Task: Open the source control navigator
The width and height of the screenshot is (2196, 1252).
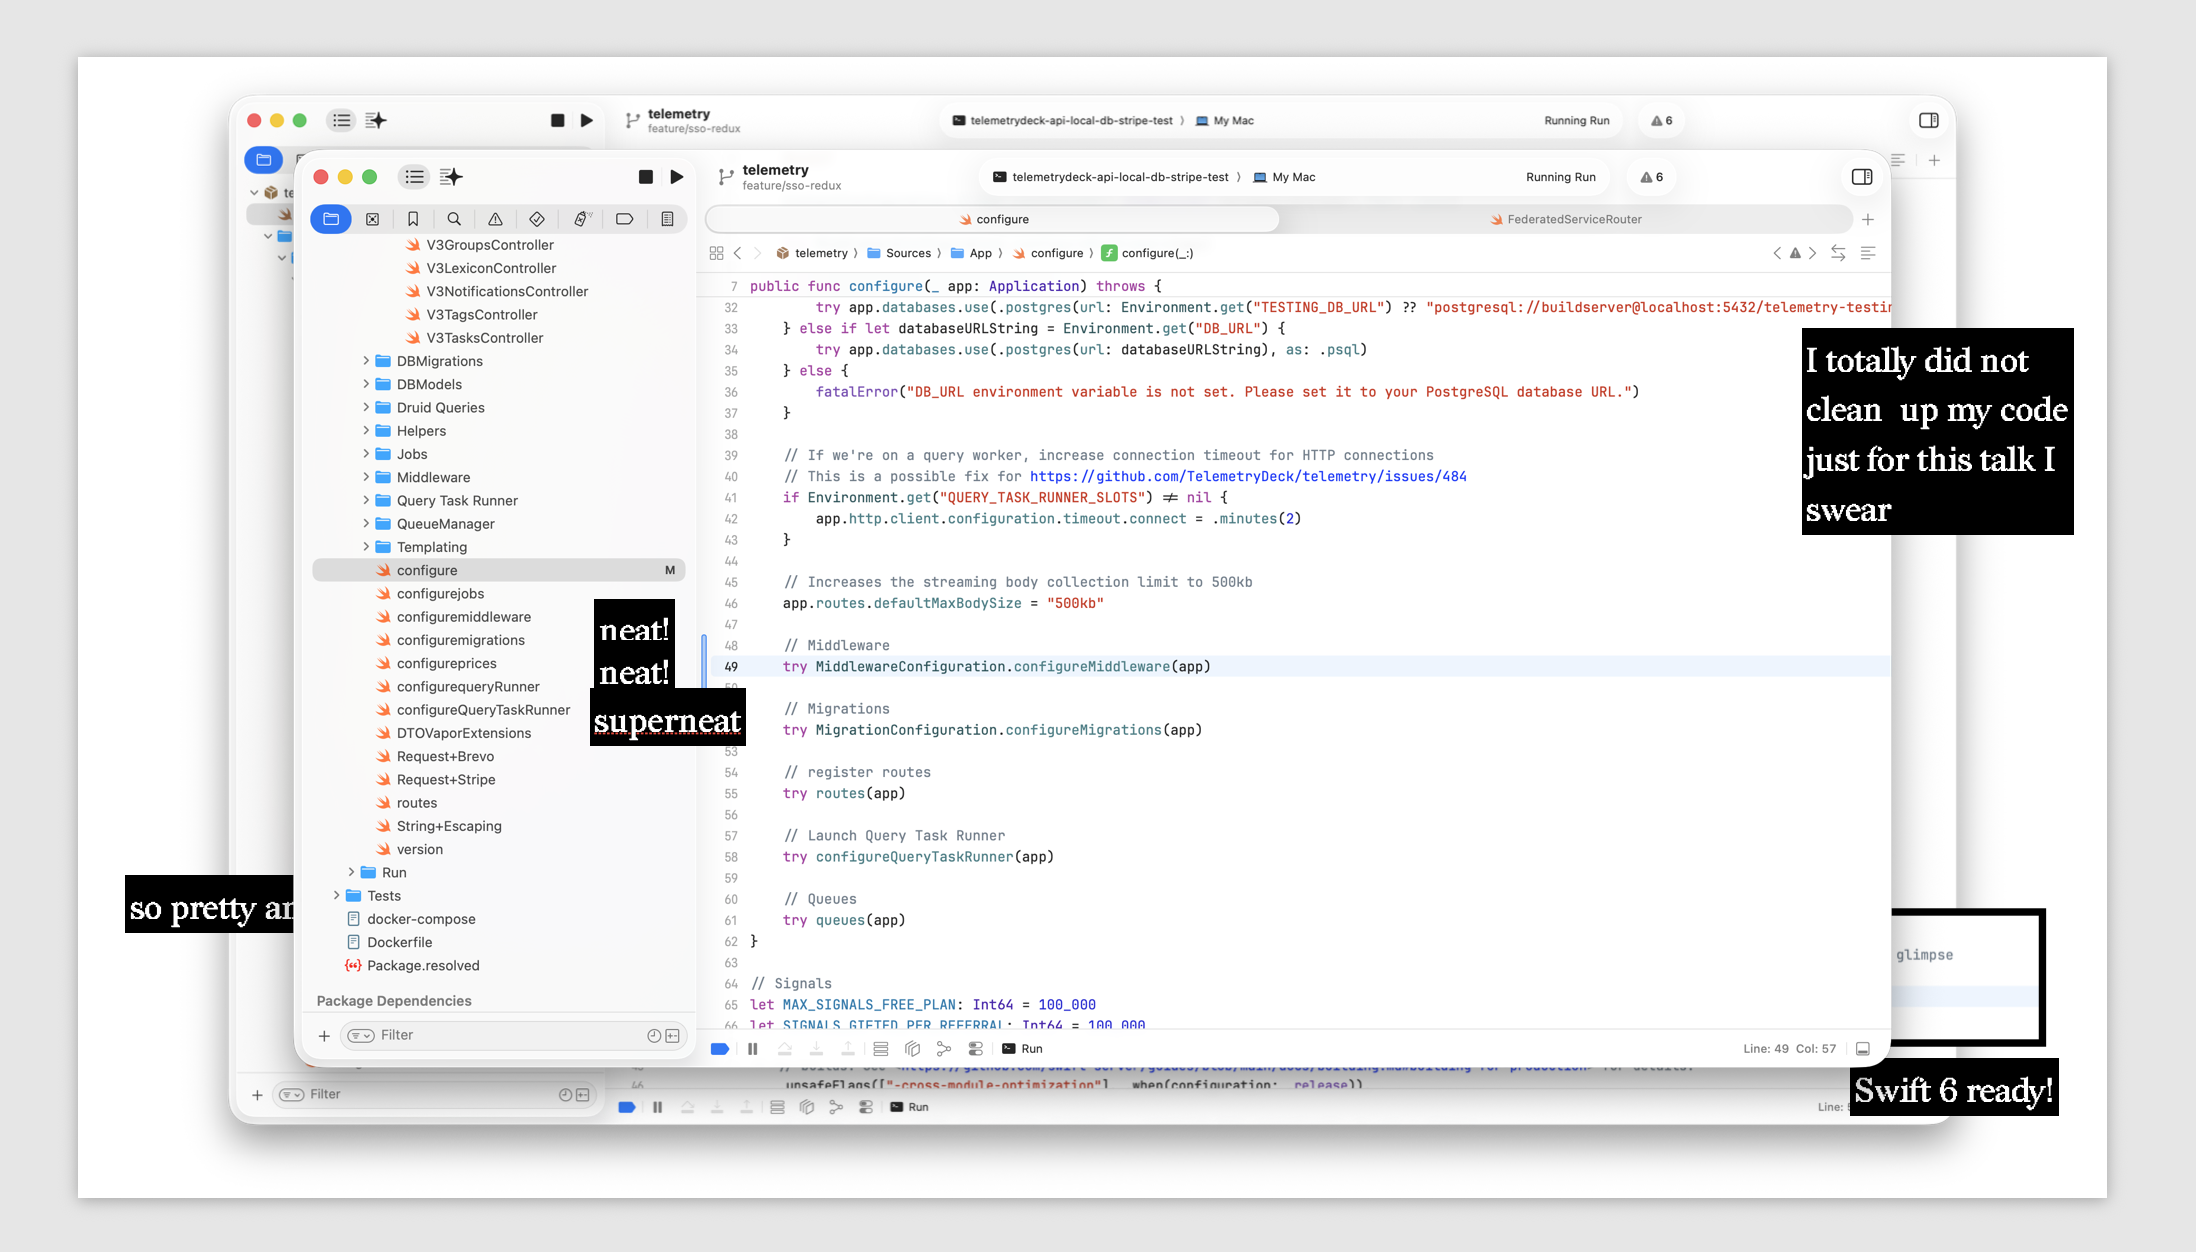Action: point(372,219)
